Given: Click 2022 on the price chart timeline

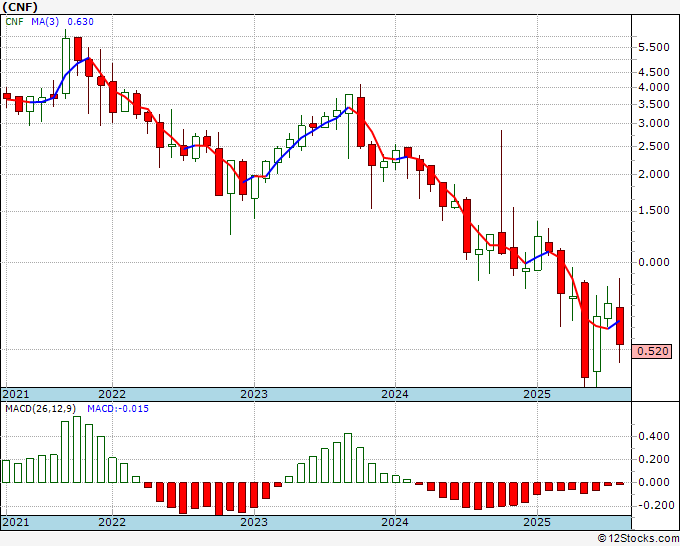Looking at the screenshot, I should (x=112, y=394).
